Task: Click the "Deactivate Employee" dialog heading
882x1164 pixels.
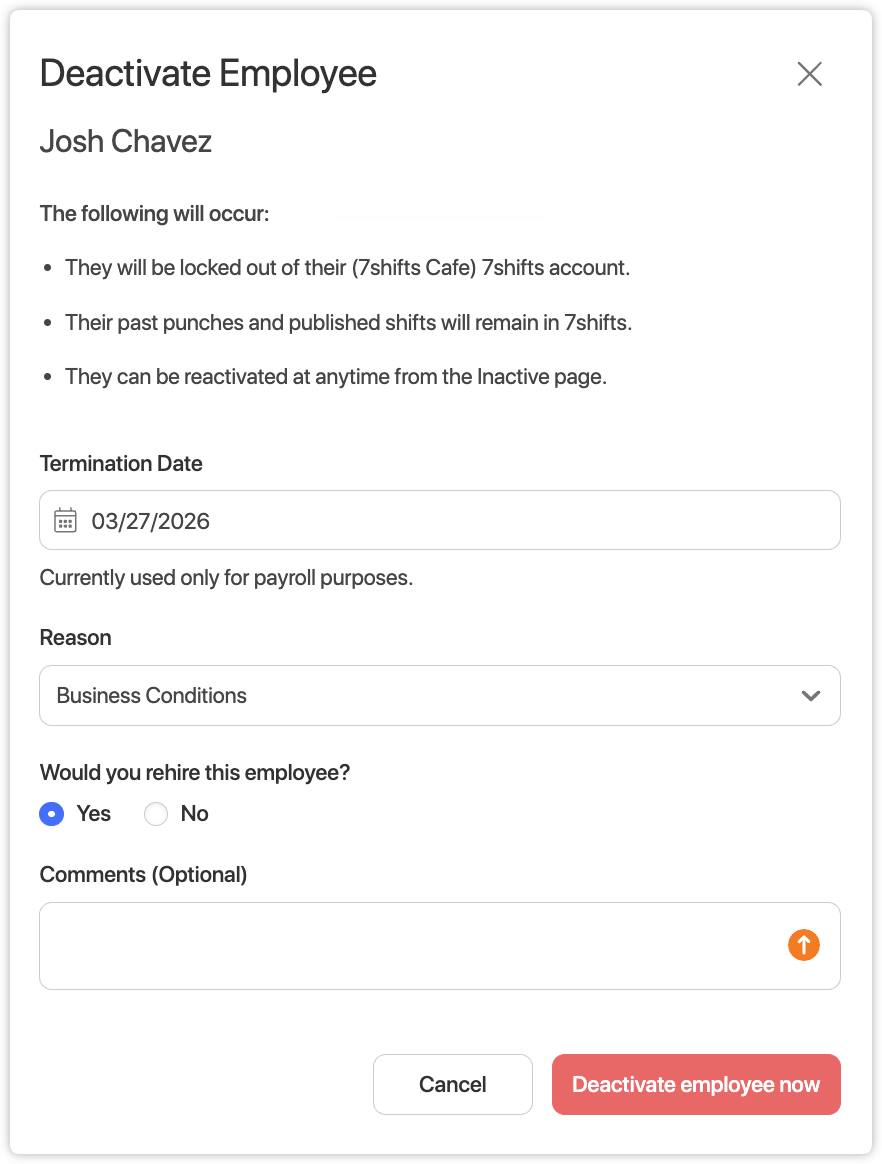Action: (x=208, y=74)
